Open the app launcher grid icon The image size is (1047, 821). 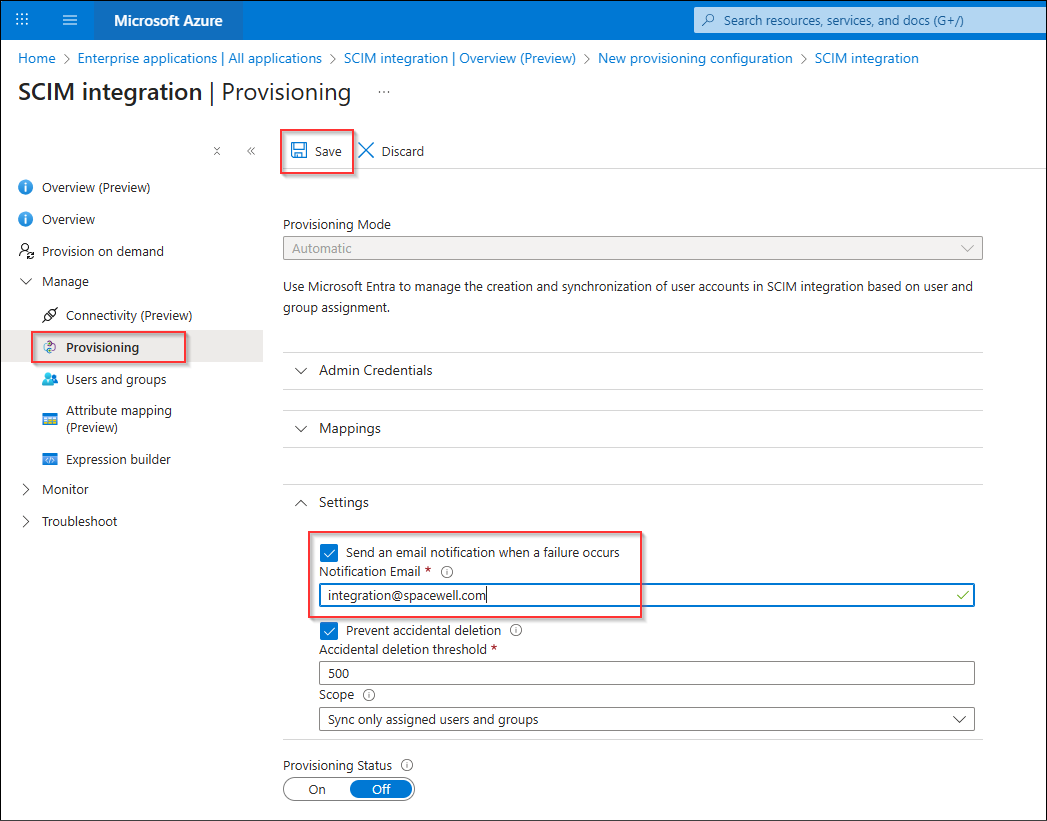pos(22,19)
